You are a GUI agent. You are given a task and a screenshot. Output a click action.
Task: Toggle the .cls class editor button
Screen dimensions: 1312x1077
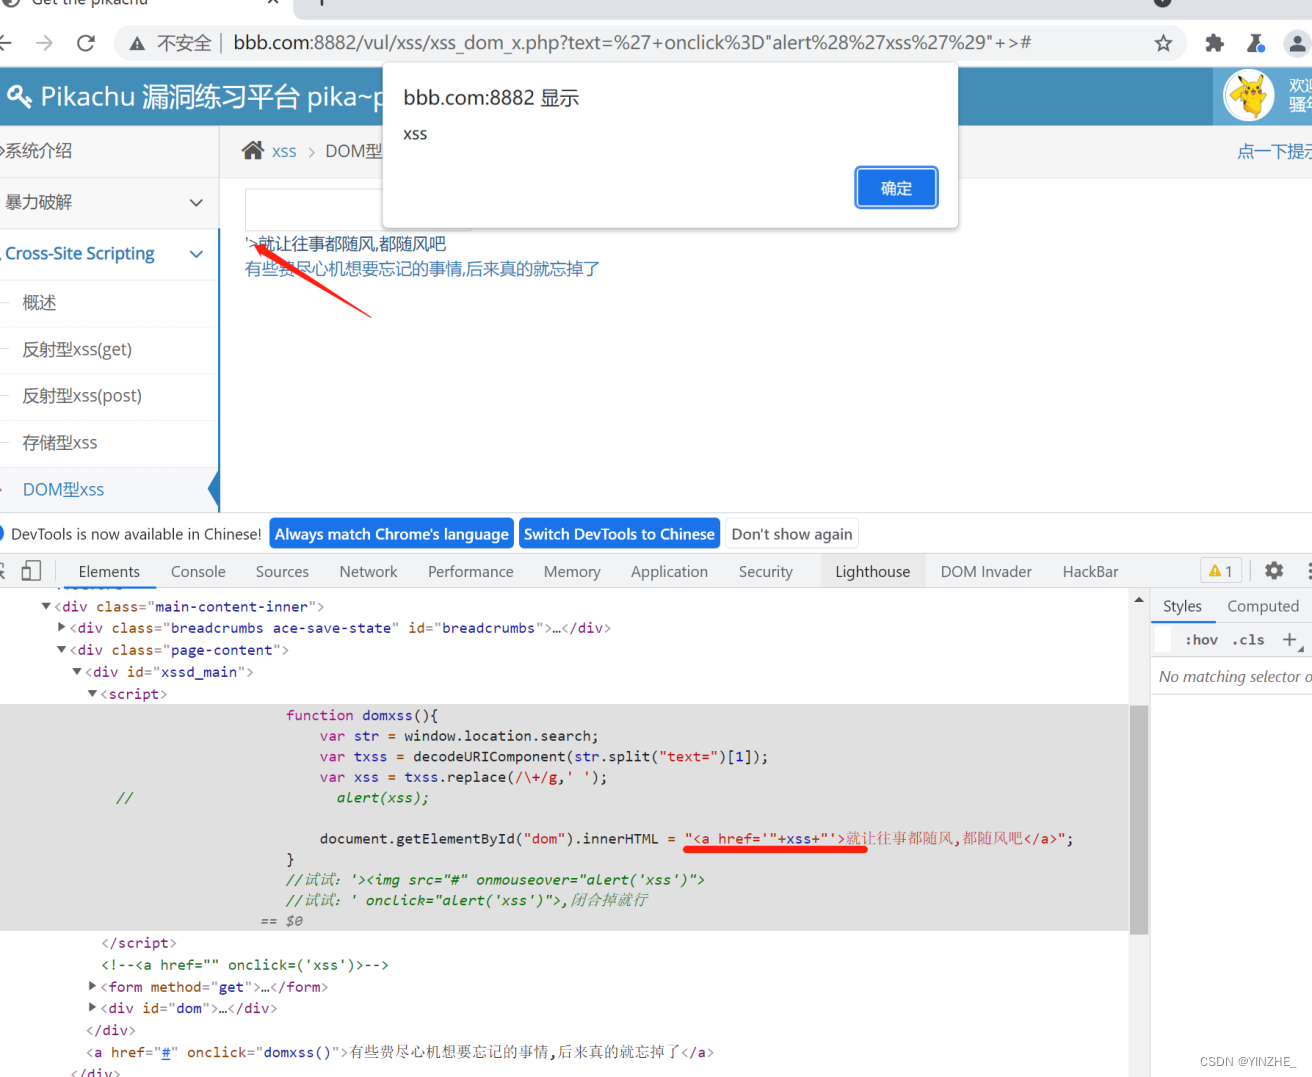(x=1248, y=640)
